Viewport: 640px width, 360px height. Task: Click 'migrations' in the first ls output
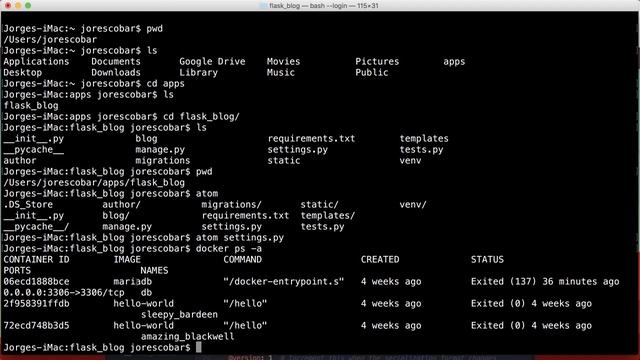point(163,161)
